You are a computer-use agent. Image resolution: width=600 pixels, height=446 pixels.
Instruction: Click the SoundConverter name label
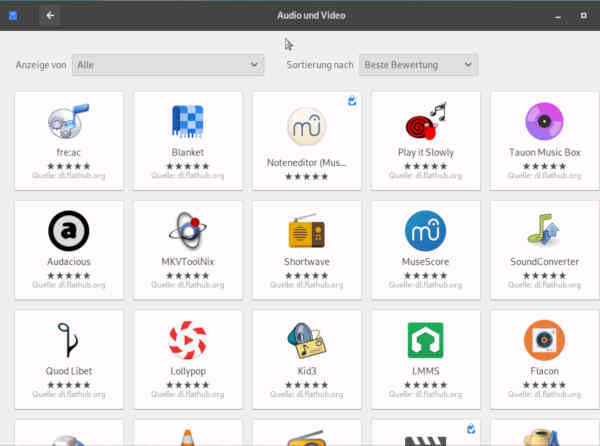(545, 262)
